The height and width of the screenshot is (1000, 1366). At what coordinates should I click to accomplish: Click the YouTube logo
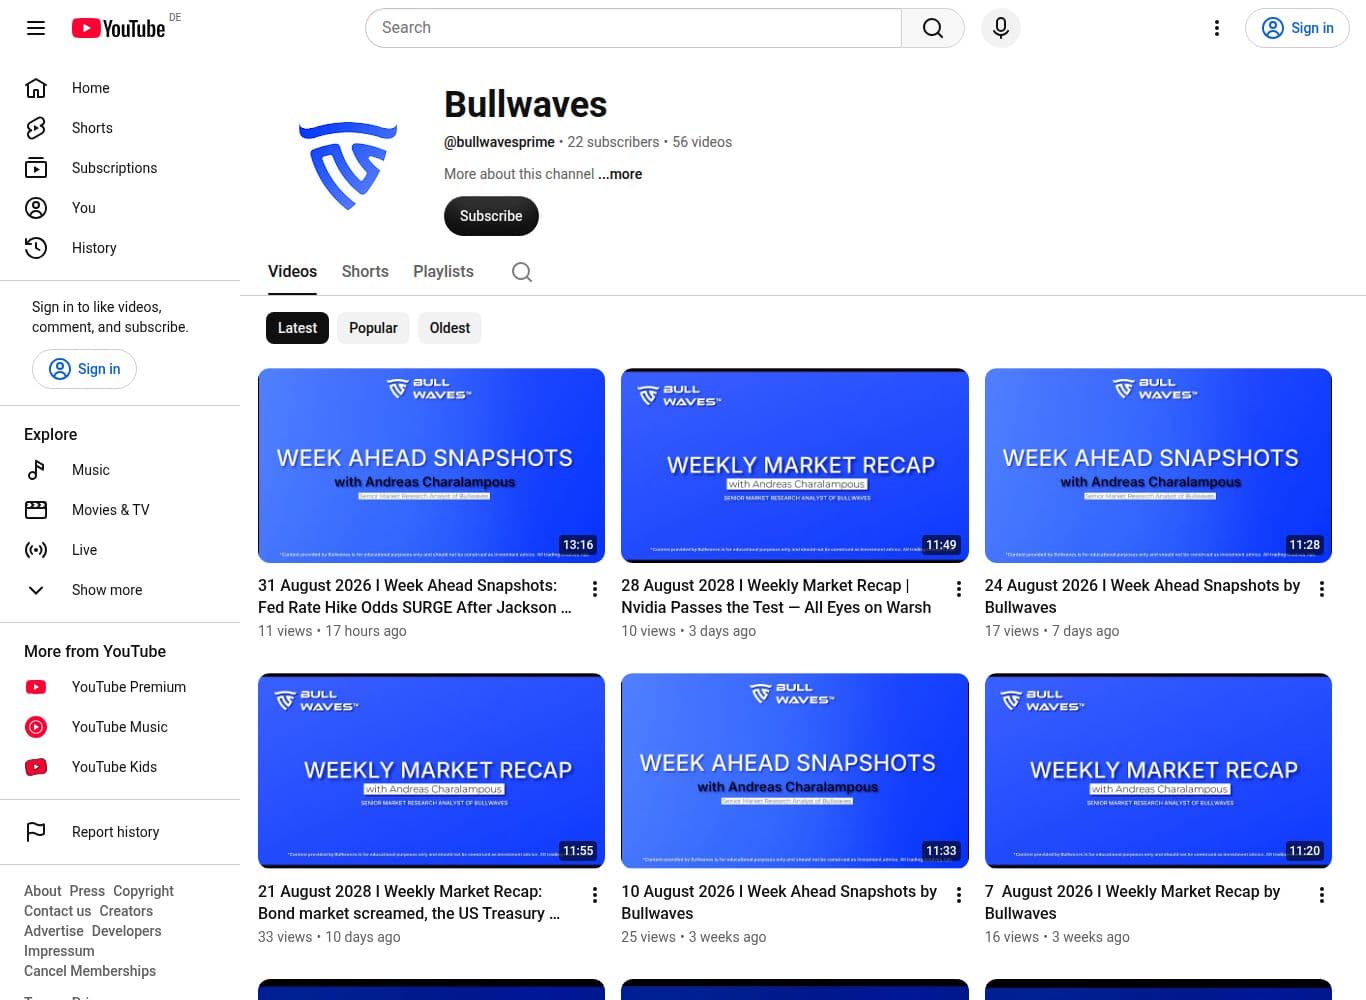tap(118, 28)
